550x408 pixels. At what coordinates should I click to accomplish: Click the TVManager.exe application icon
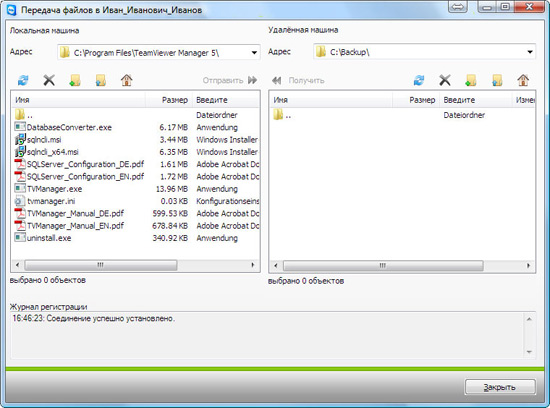20,188
